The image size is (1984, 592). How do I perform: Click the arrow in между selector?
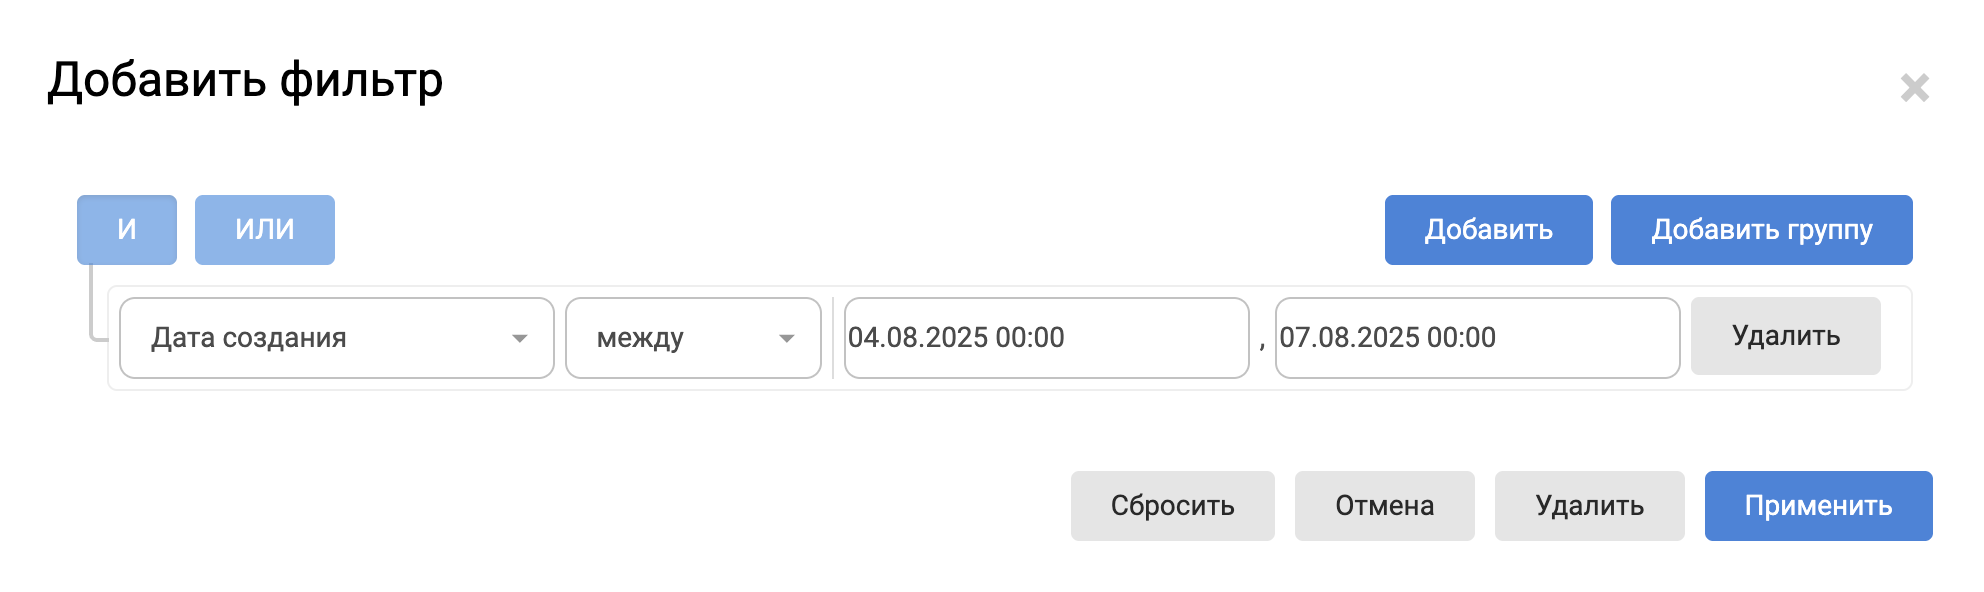coord(786,339)
